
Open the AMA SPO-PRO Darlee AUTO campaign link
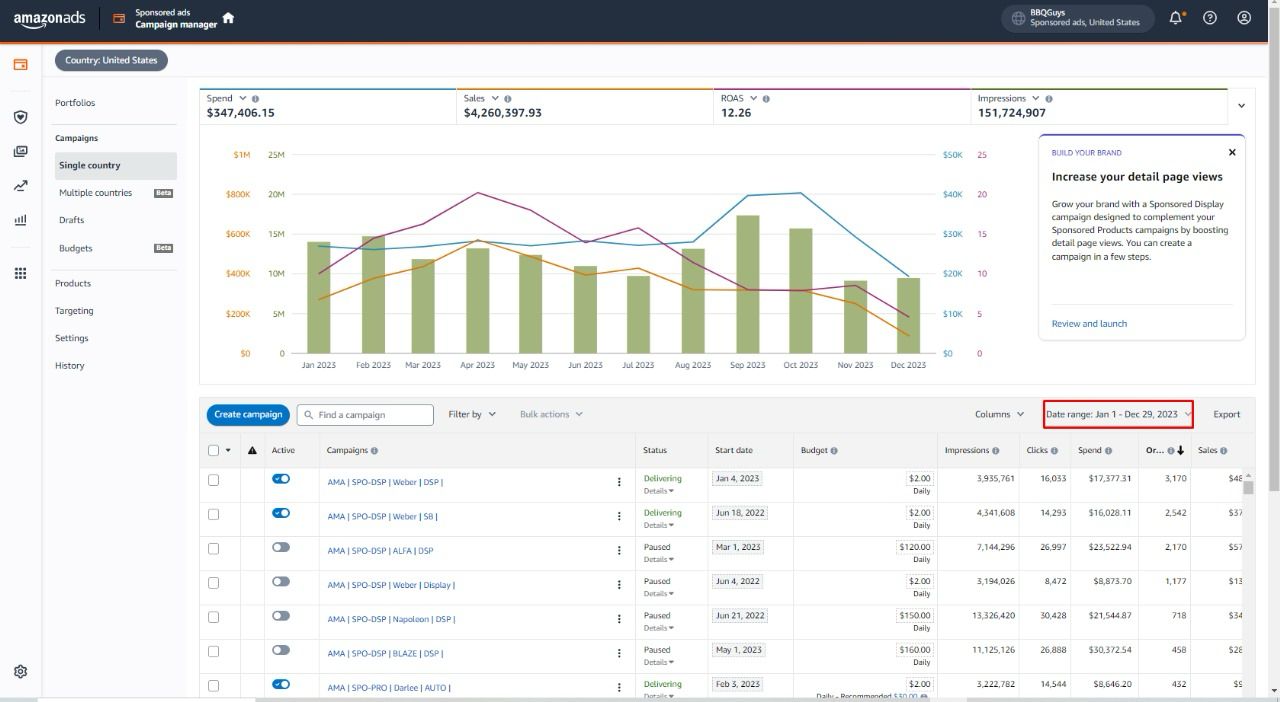pyautogui.click(x=389, y=688)
